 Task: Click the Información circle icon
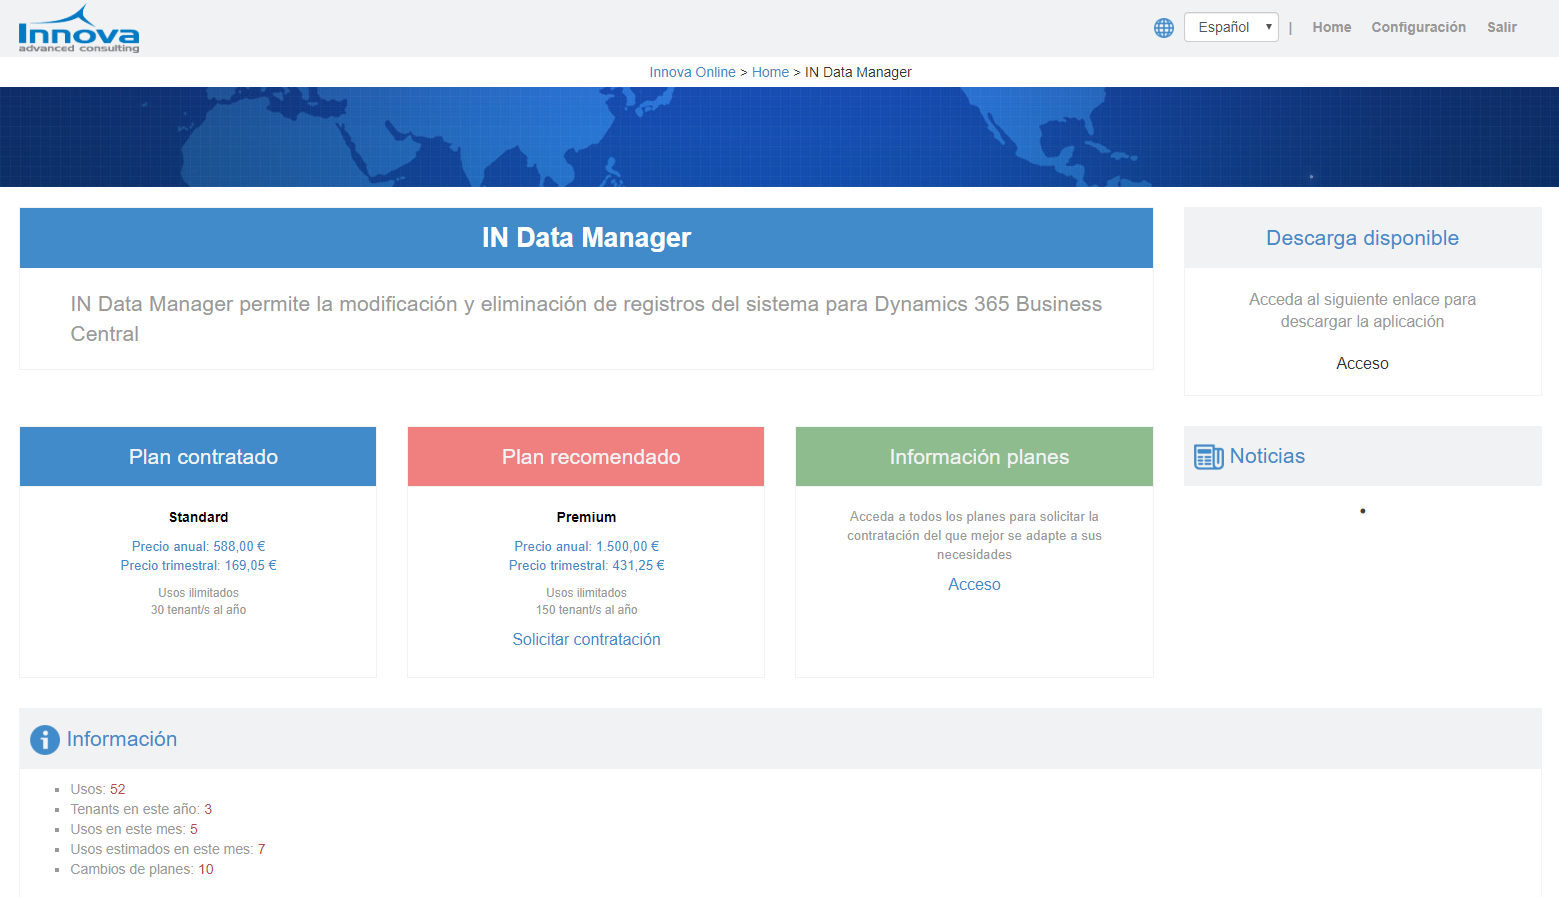[45, 740]
